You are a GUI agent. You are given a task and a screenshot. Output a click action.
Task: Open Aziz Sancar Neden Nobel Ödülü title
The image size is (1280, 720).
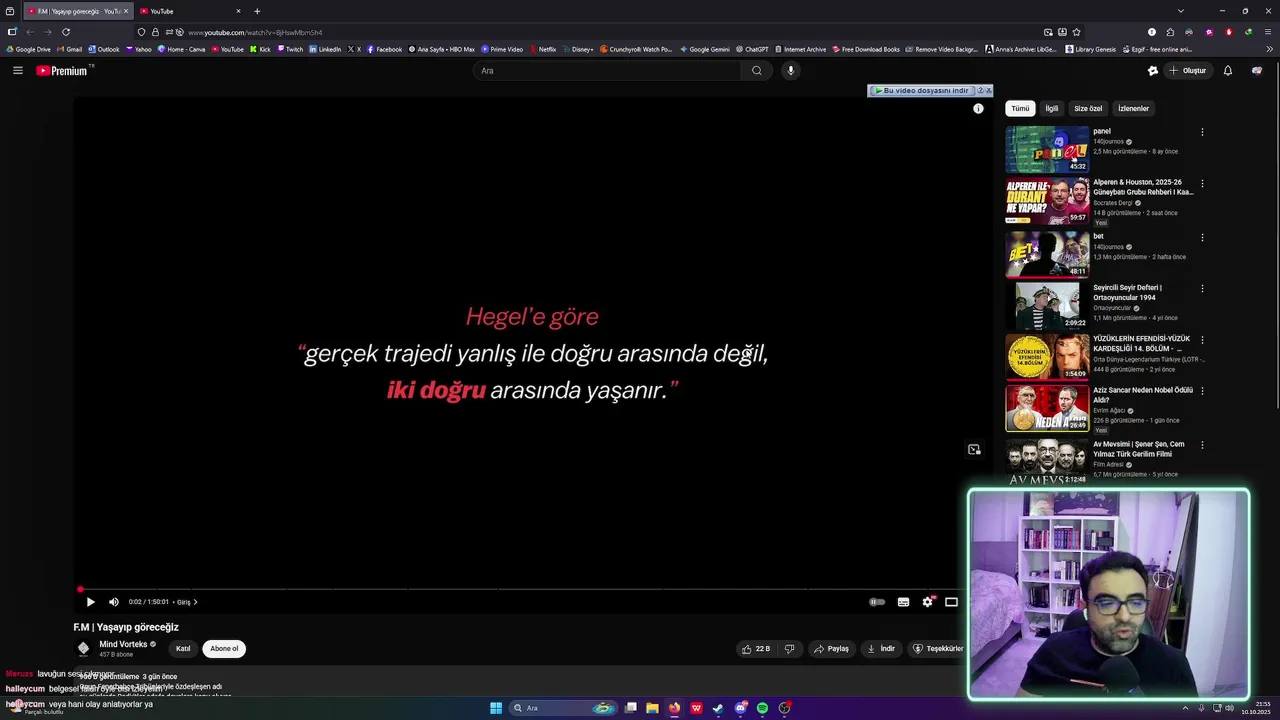[x=1142, y=395]
